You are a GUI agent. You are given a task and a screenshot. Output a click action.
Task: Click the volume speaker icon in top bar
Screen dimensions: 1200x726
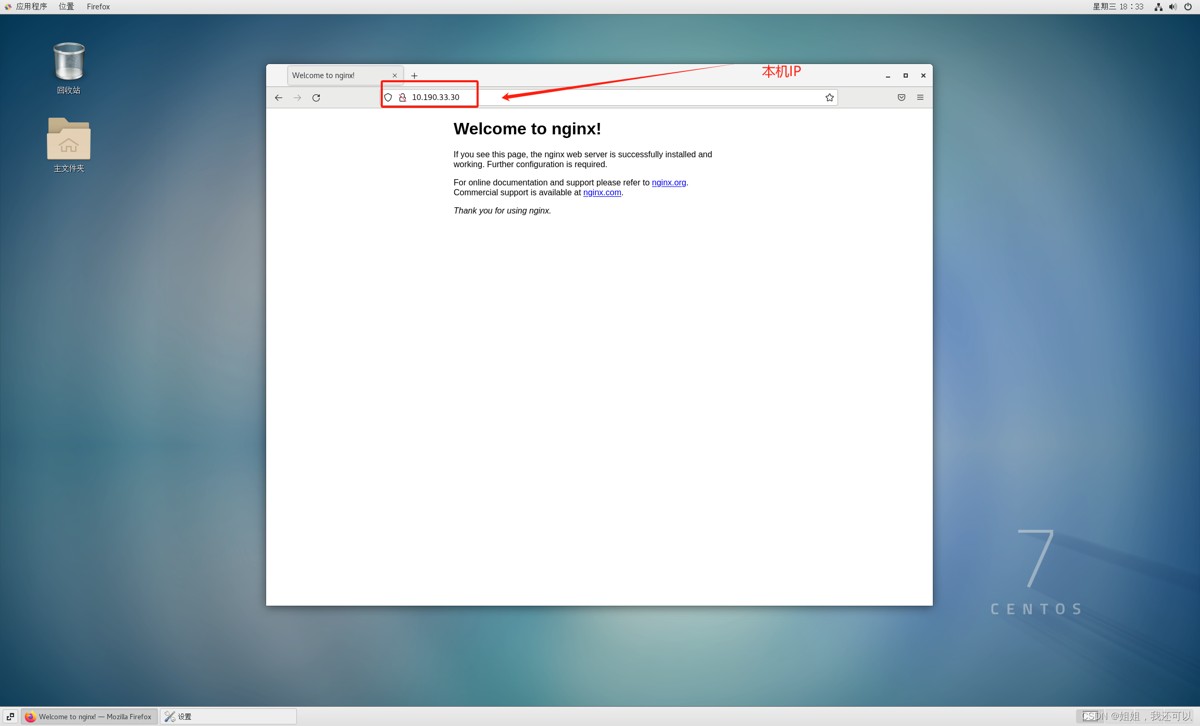[1173, 7]
